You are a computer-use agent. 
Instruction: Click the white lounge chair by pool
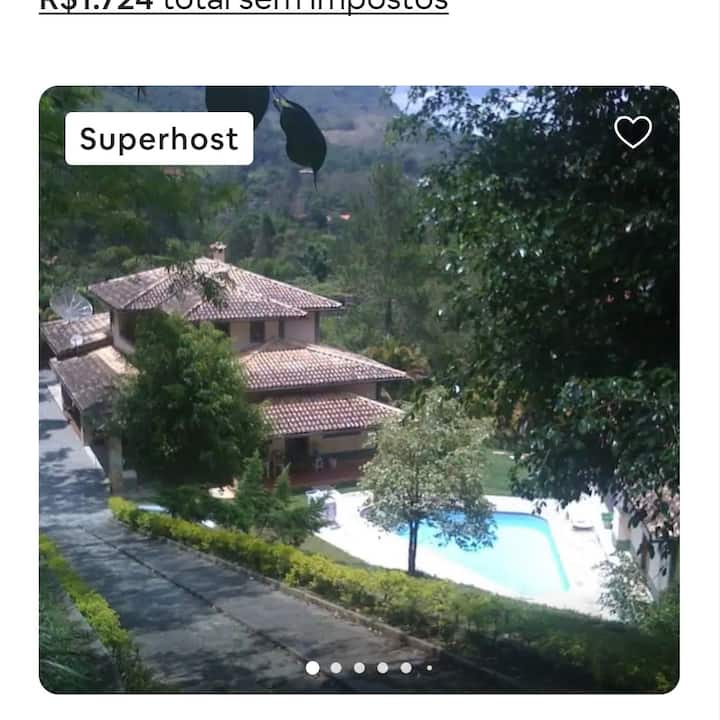point(583,522)
